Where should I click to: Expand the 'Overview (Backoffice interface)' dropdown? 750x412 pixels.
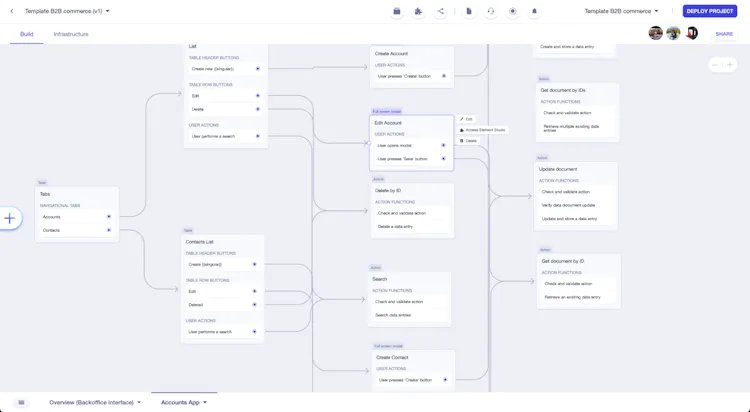click(139, 402)
